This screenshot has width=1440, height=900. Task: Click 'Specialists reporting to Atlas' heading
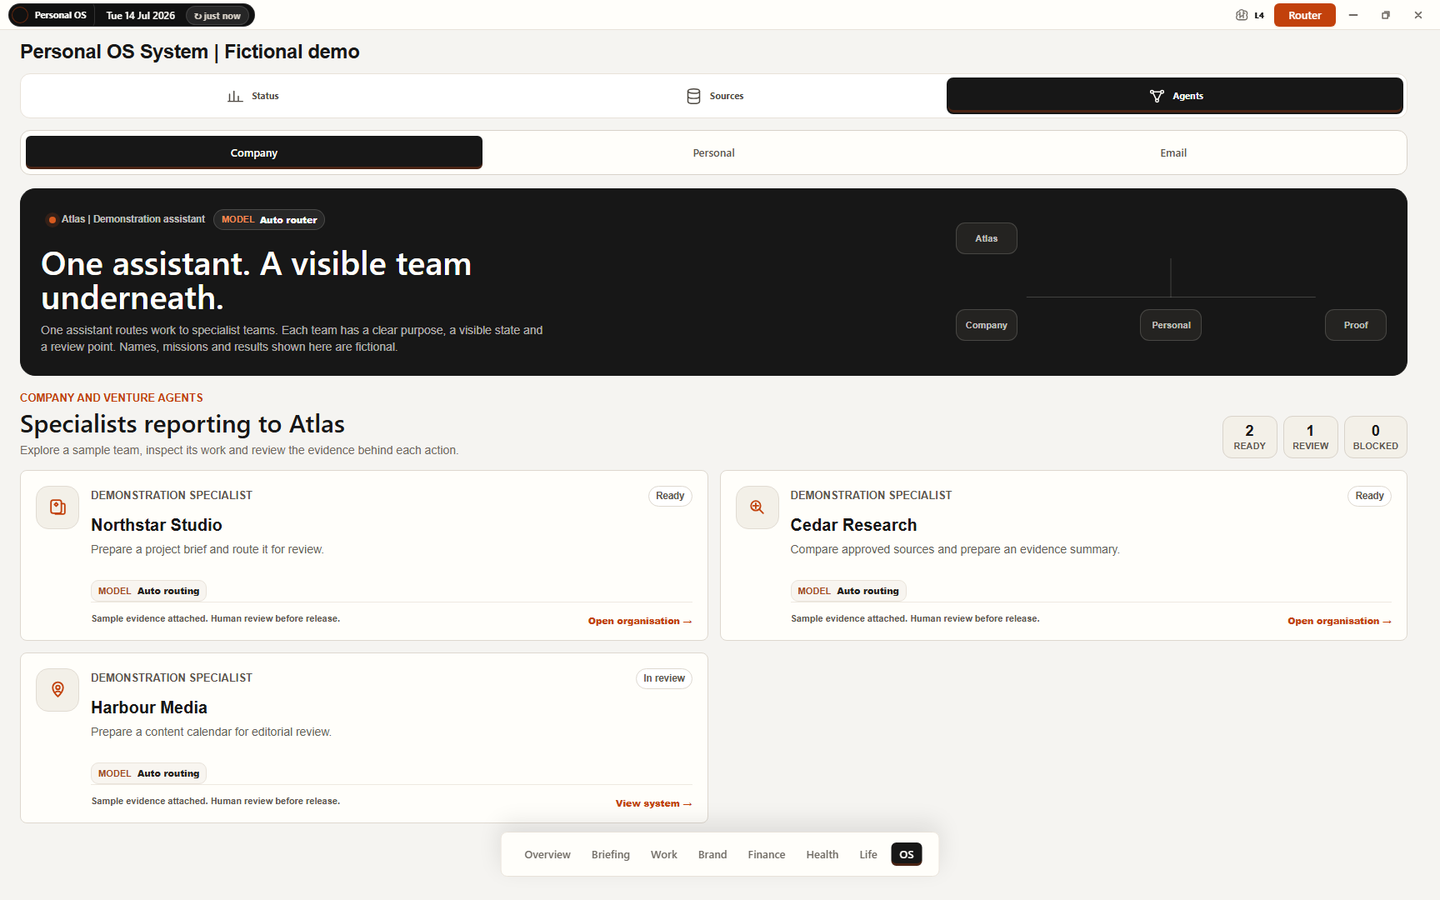[182, 424]
